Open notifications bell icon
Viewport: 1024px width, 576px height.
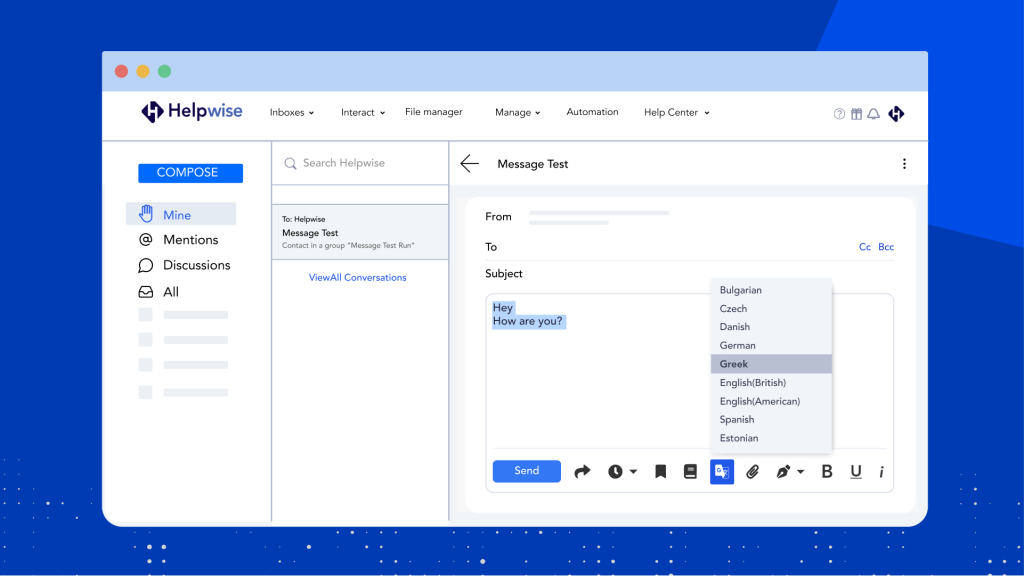[873, 114]
